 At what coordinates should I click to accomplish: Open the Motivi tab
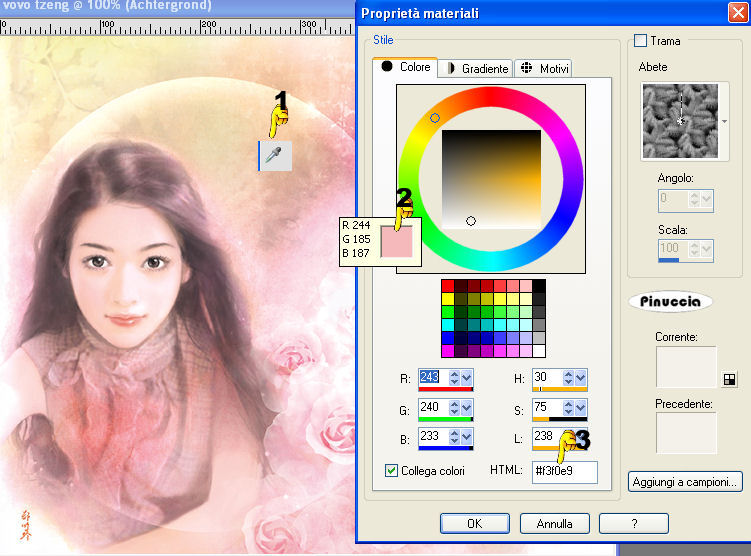point(543,68)
